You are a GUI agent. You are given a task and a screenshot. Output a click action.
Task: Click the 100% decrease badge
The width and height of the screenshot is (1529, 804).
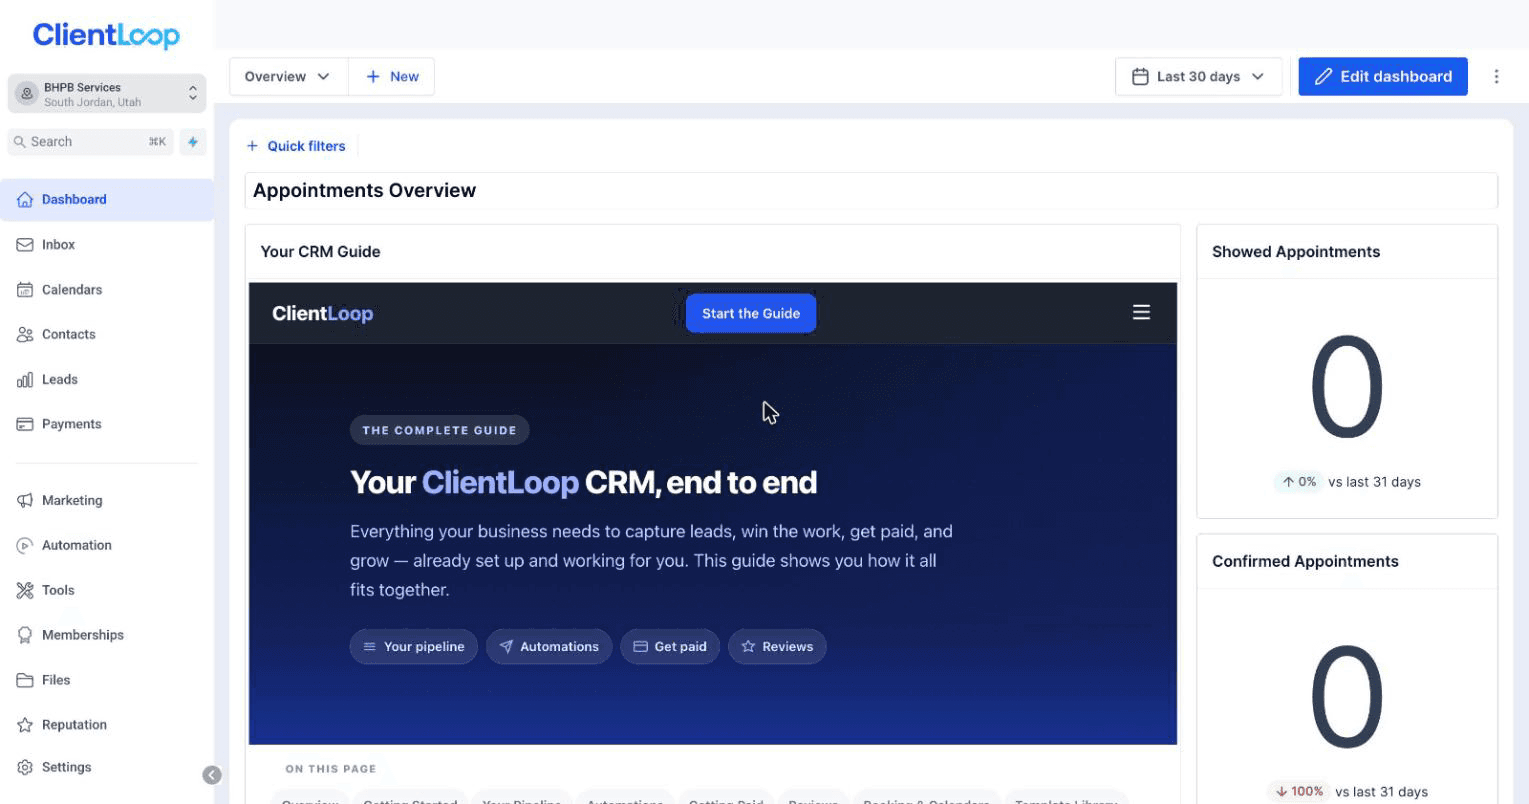(1298, 791)
